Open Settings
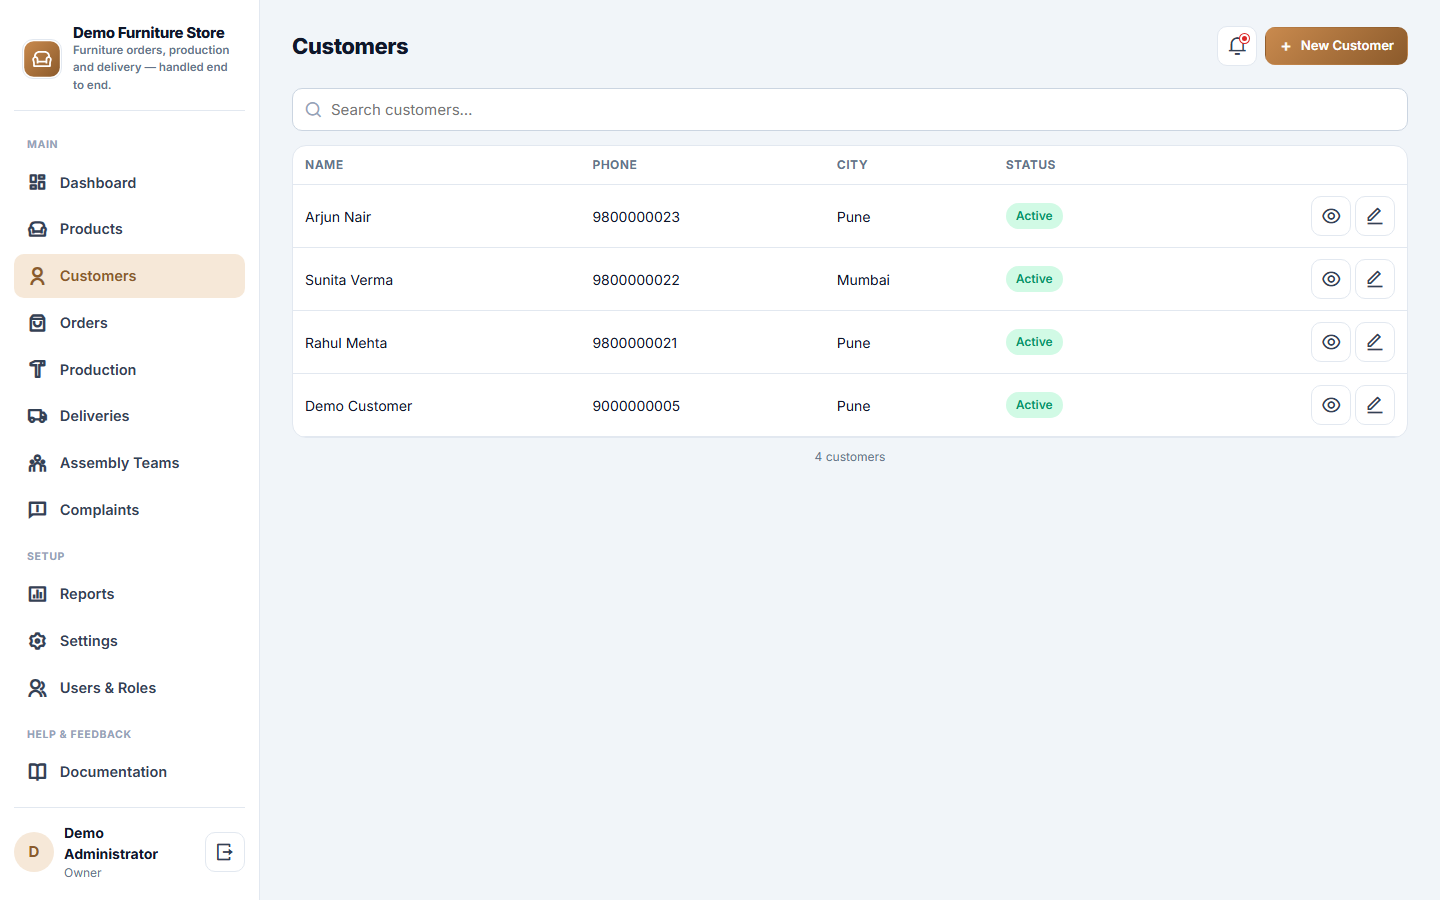The width and height of the screenshot is (1440, 900). tap(129, 641)
